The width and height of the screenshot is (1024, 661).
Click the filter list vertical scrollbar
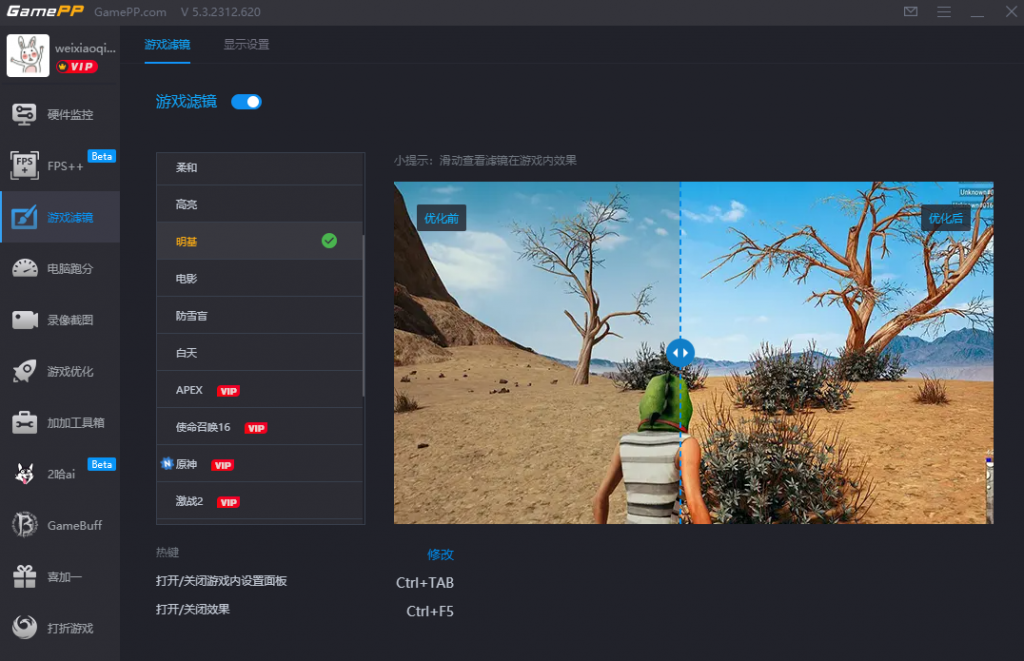click(363, 315)
